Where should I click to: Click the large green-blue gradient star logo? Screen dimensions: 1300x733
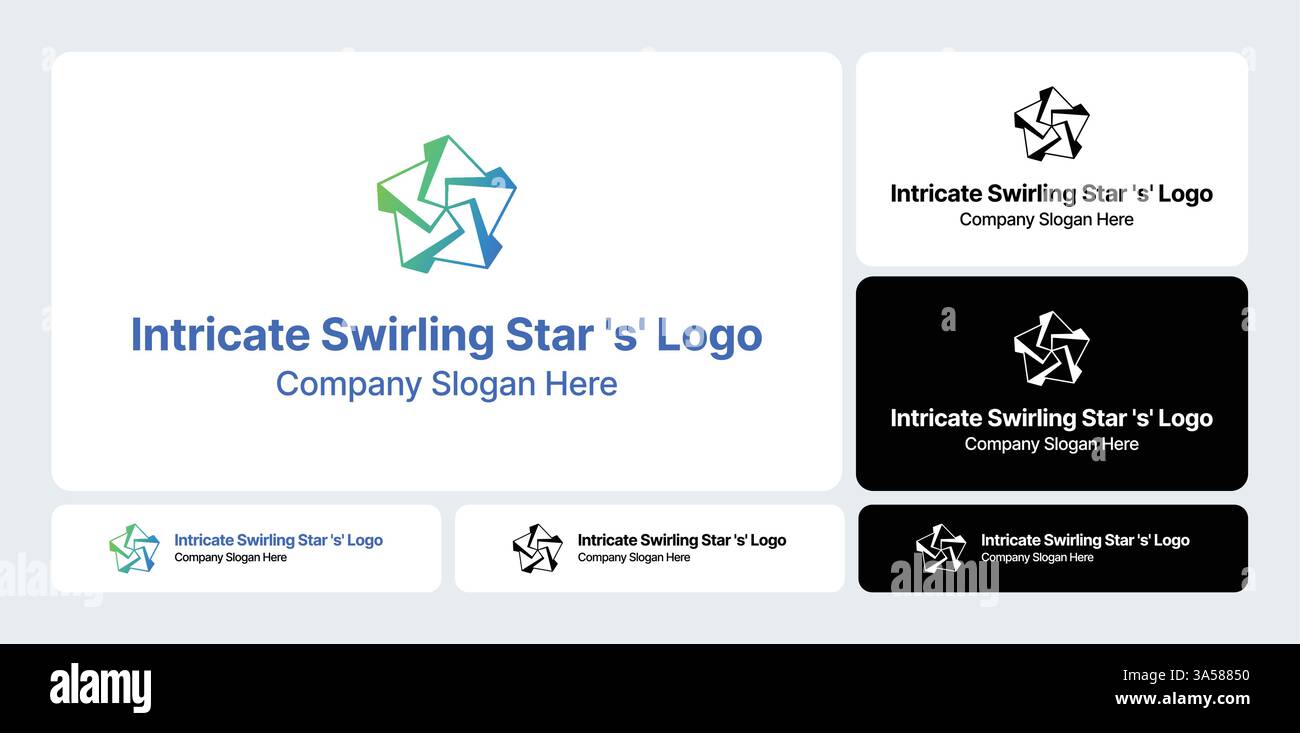[x=446, y=204]
